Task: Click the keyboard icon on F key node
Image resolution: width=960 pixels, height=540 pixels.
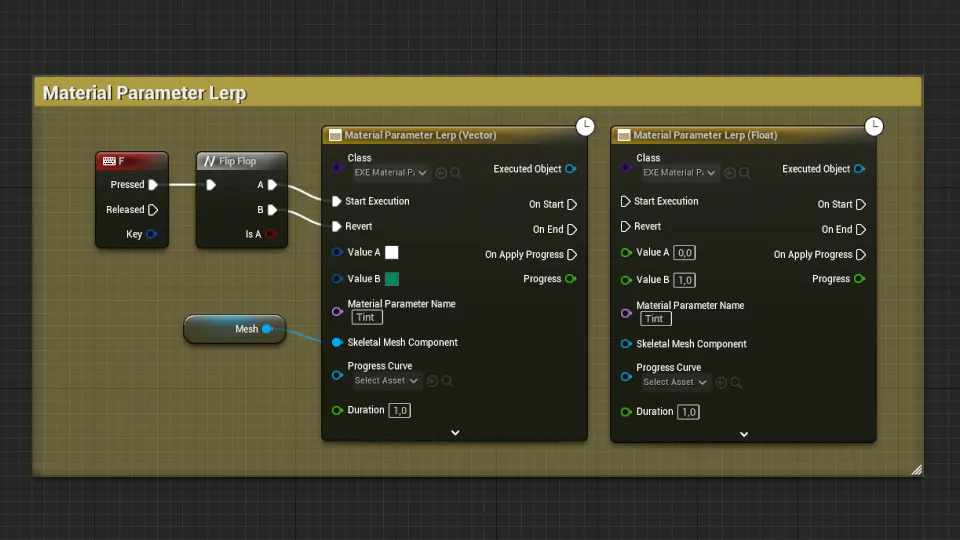Action: (110, 161)
